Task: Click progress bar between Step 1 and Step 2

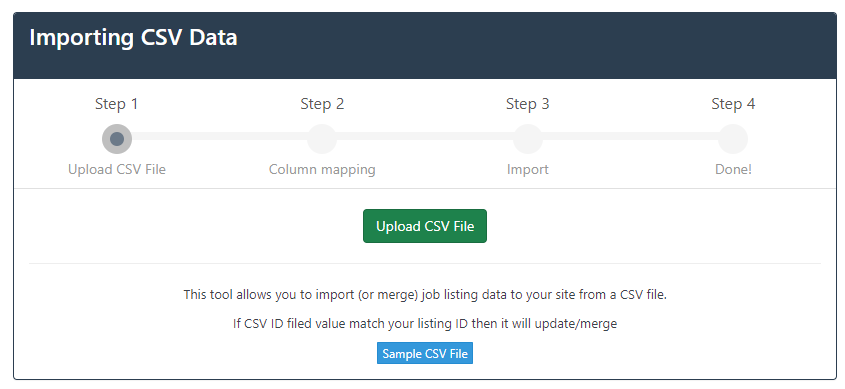Action: click(x=219, y=136)
